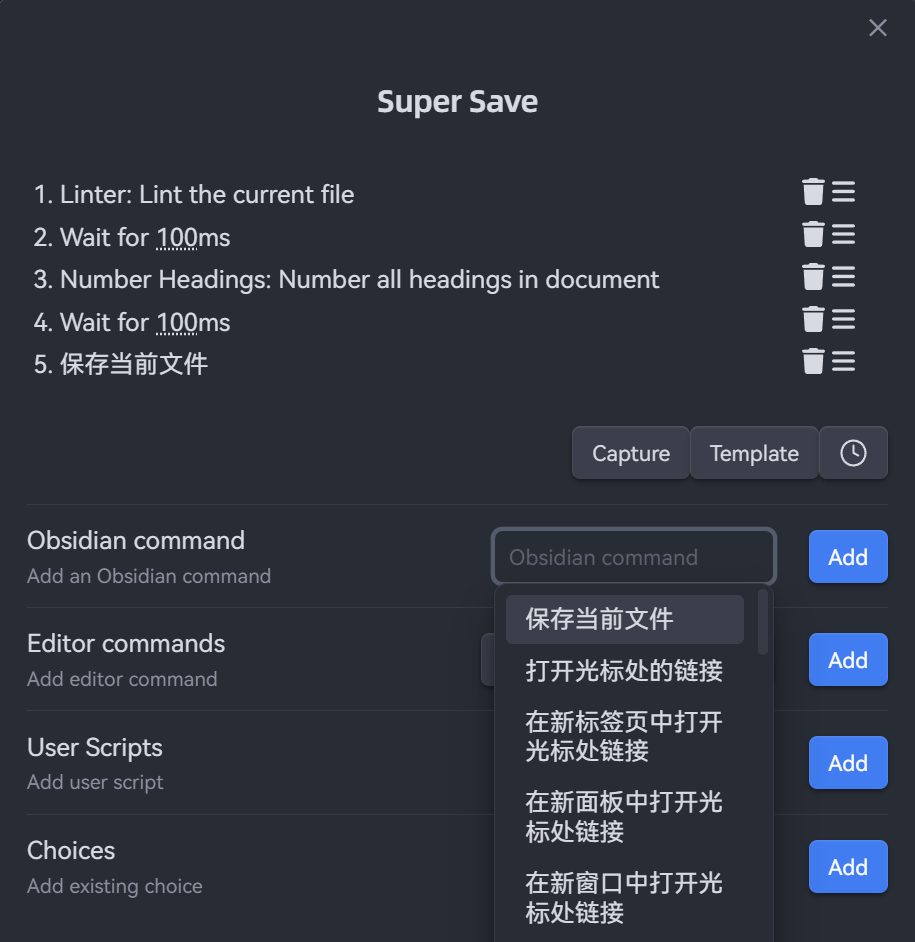This screenshot has height=942, width=915.
Task: Choose 打开光标处的链接 suggestion
Action: (x=624, y=671)
